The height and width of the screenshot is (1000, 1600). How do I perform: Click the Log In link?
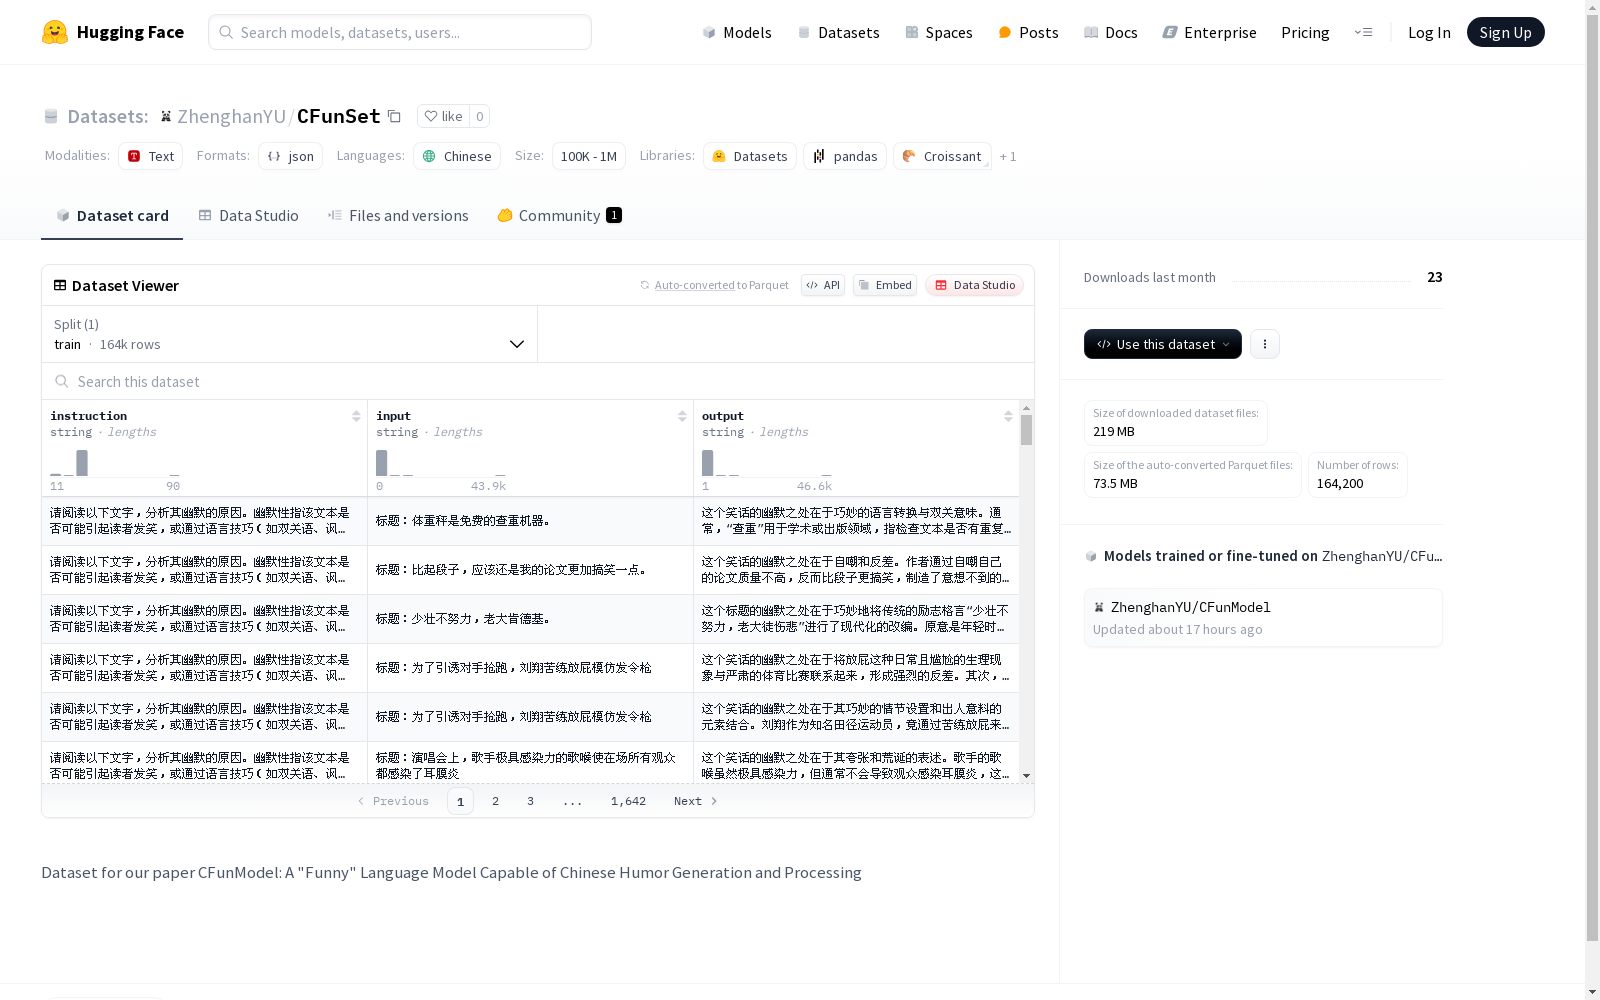click(1429, 32)
